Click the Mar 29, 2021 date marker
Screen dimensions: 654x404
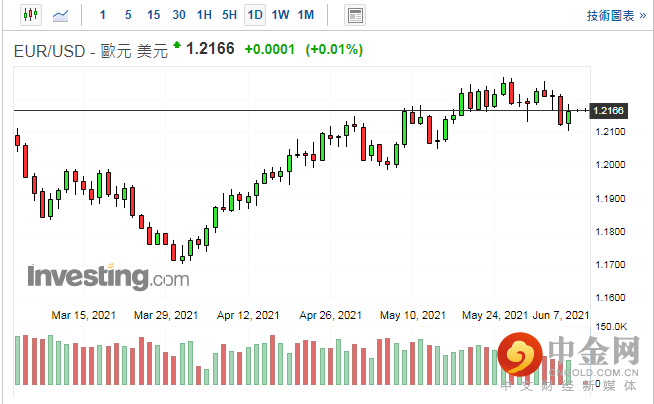pyautogui.click(x=166, y=315)
